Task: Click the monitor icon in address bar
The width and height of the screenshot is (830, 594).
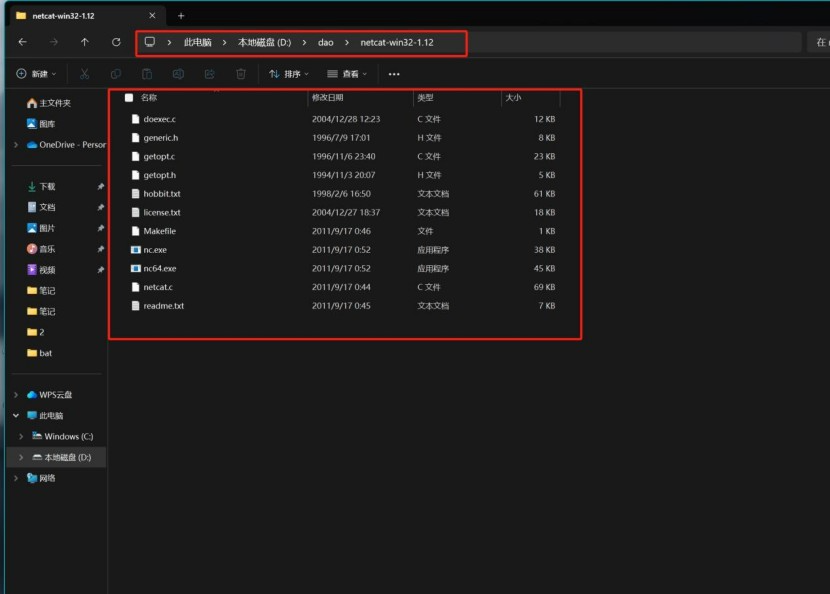Action: click(150, 42)
